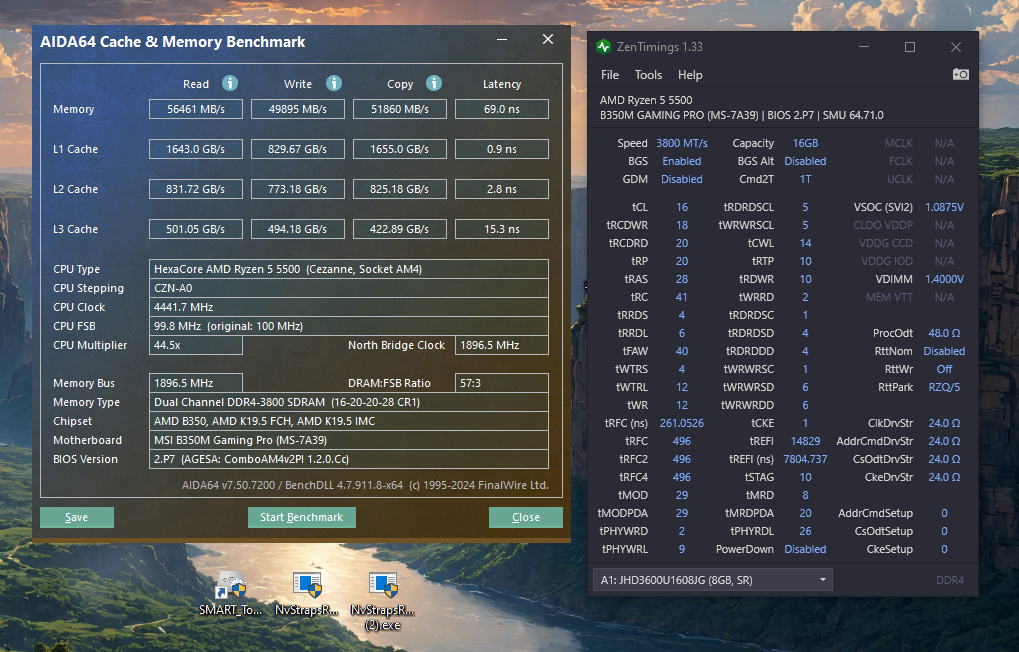Click the tRFC (ns) value 261.0526
This screenshot has height=652, width=1019.
(682, 423)
